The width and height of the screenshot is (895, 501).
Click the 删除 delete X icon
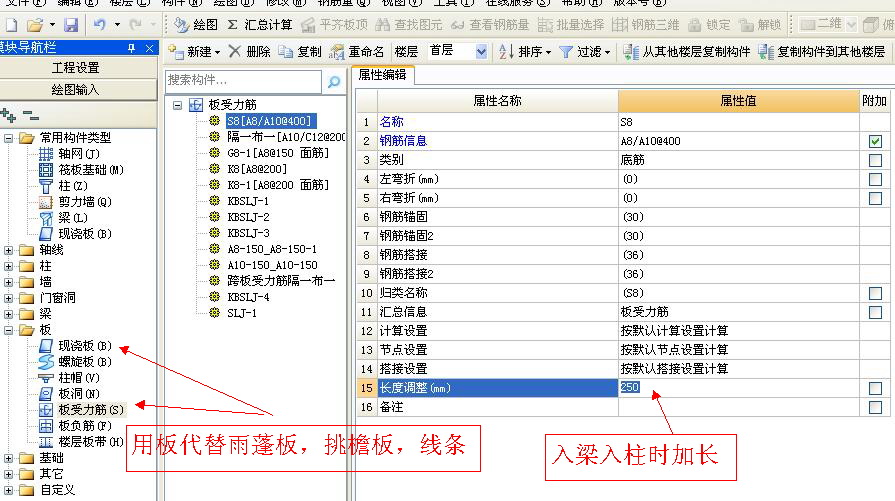coord(235,51)
